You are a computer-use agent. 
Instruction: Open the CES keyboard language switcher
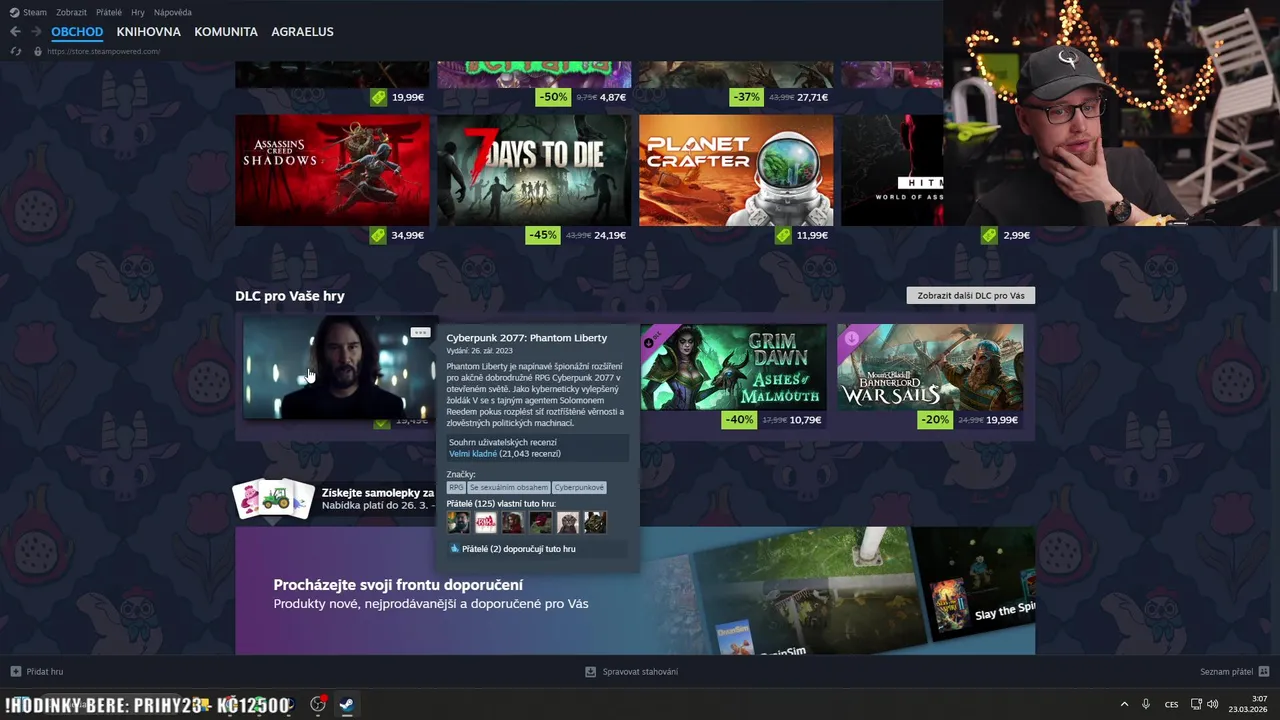(1171, 704)
